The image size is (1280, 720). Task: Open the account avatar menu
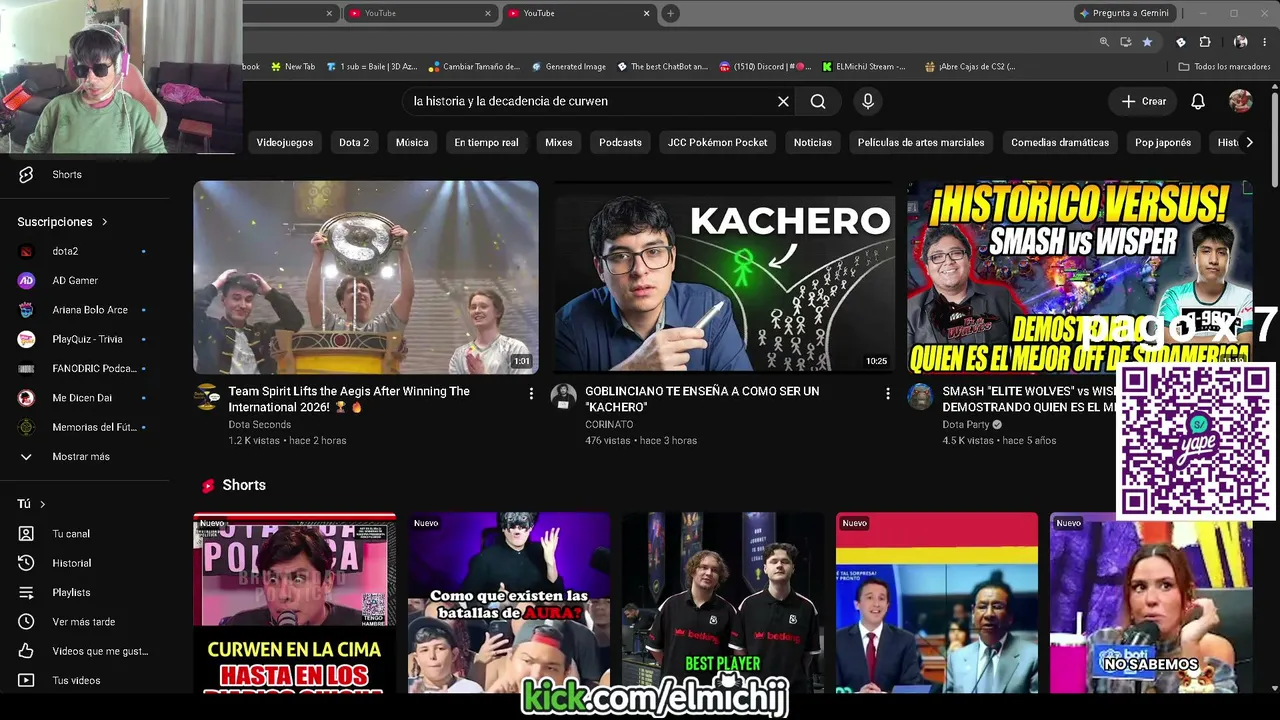coord(1240,101)
